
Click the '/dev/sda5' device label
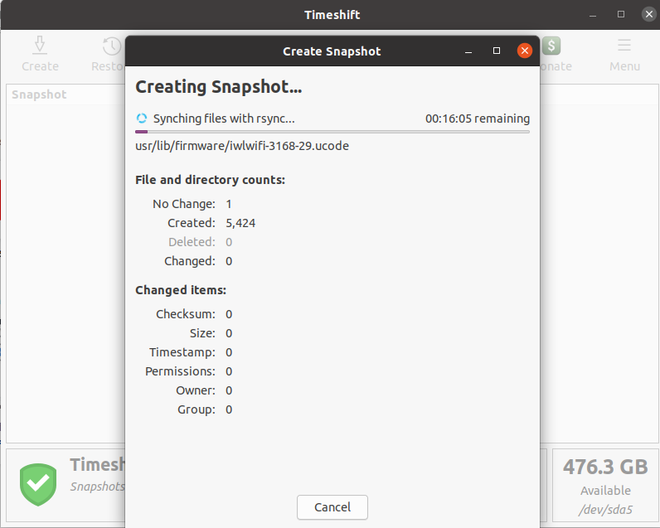605,510
